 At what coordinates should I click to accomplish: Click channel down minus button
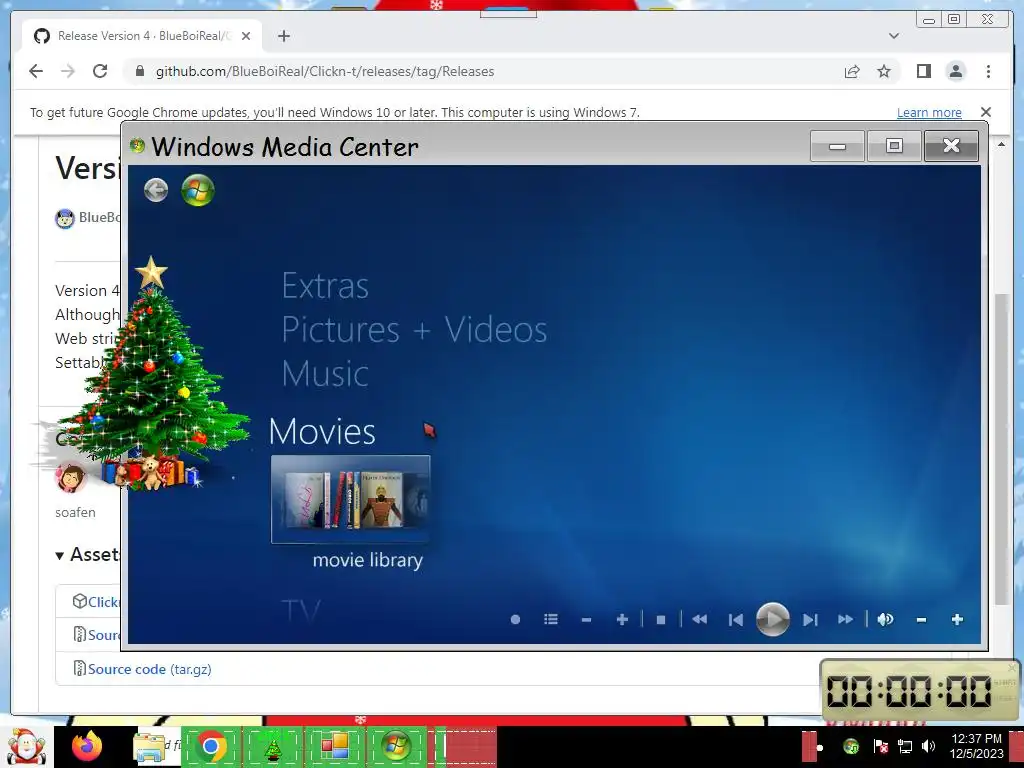coord(586,620)
